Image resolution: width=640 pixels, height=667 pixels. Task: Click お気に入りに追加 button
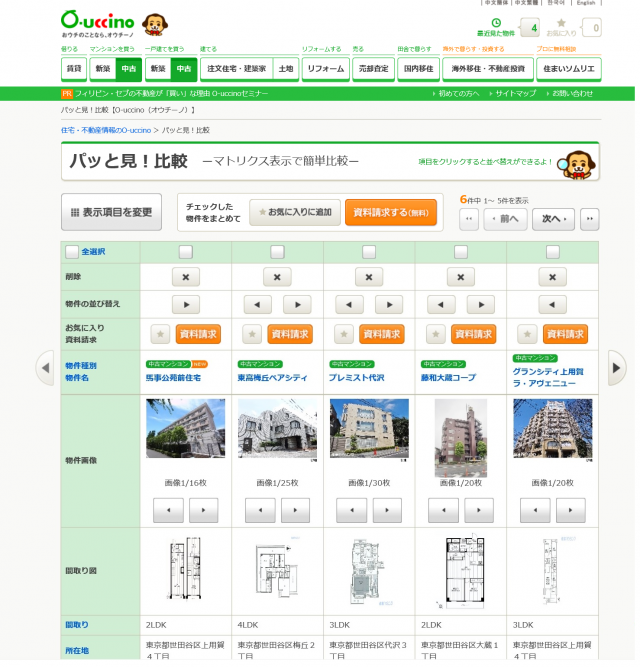pyautogui.click(x=297, y=214)
